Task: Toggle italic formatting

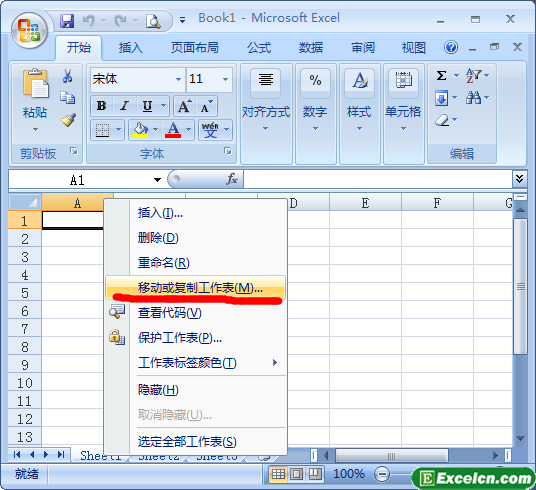Action: click(x=124, y=106)
